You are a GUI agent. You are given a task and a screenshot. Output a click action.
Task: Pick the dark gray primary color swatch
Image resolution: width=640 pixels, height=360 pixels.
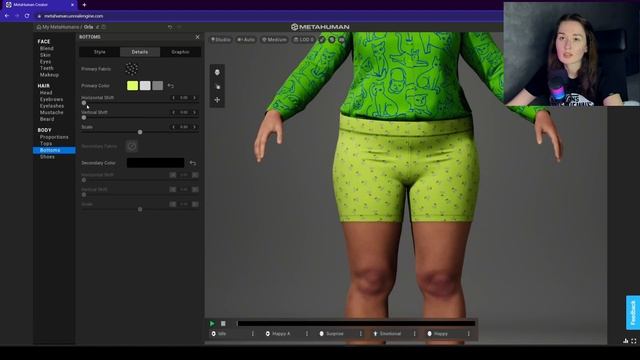158,86
